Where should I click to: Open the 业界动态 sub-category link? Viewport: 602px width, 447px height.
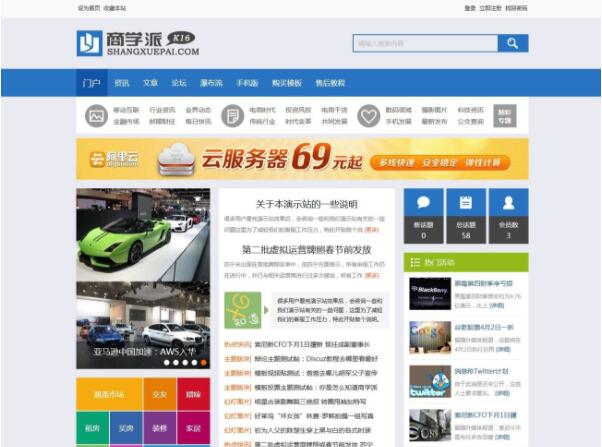(x=198, y=110)
